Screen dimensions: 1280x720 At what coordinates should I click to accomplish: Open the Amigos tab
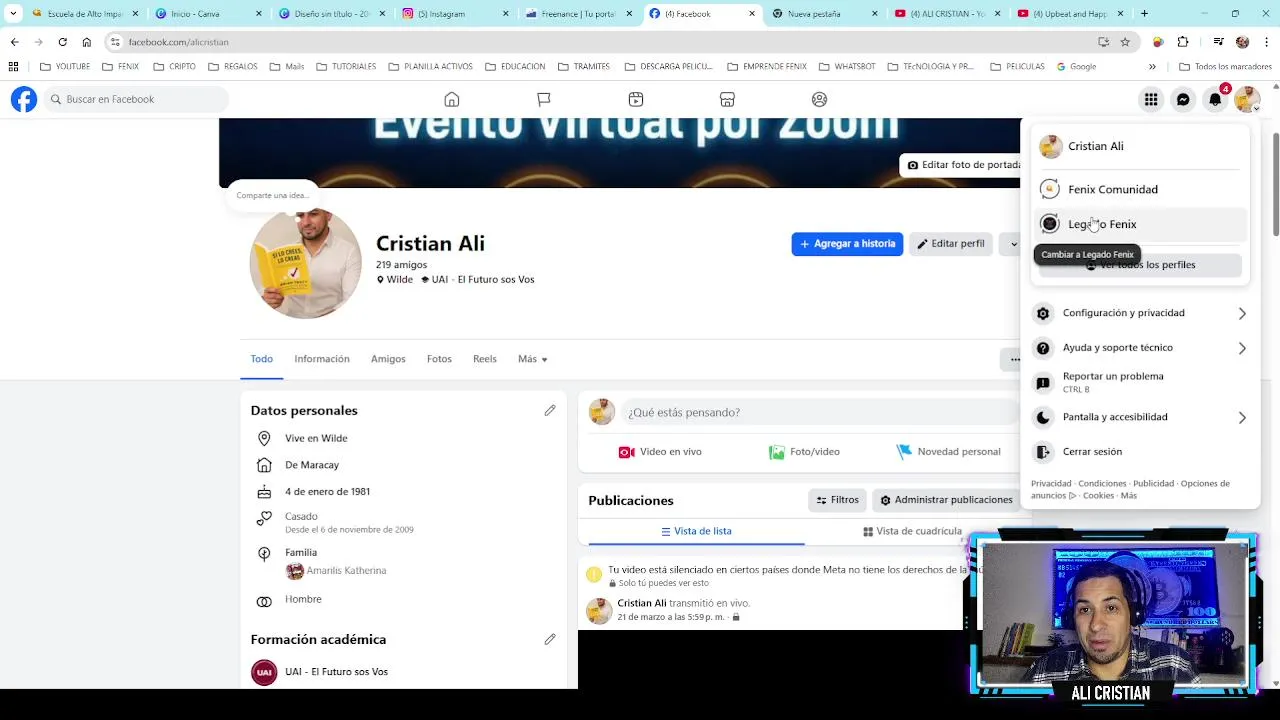point(388,359)
